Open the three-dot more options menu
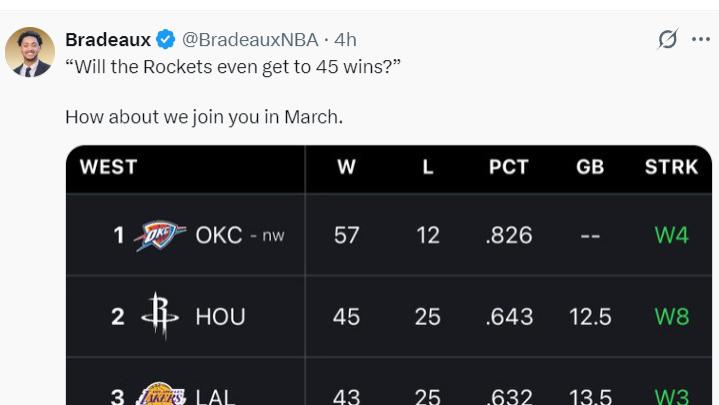This screenshot has width=719, height=405. (x=701, y=39)
